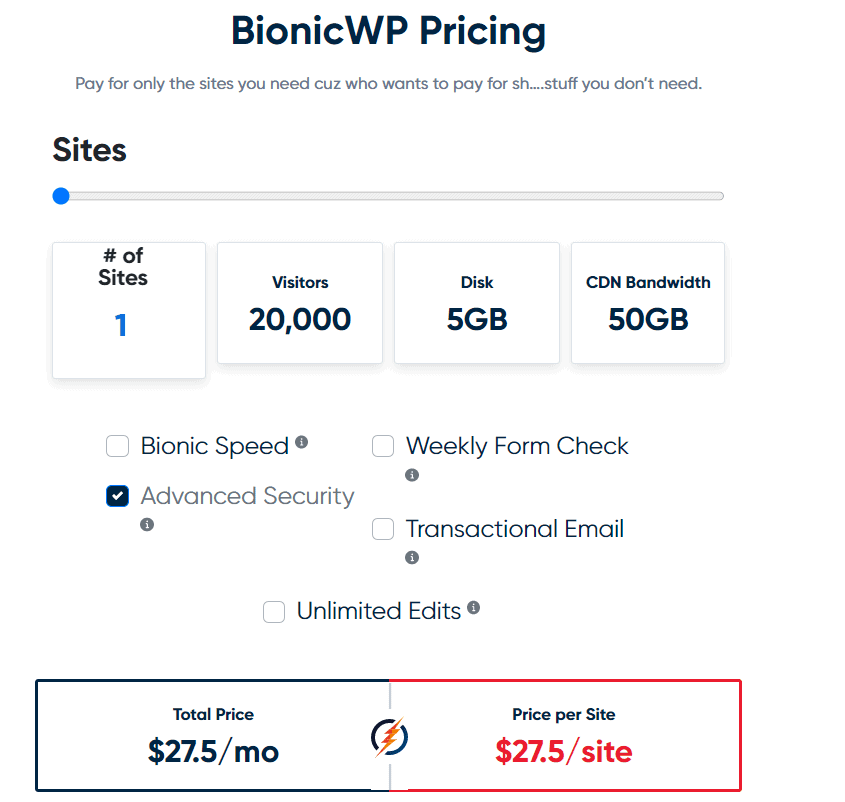Click the lightning bolt logo between prices
Viewport: 845px width, 802px height.
coord(389,737)
